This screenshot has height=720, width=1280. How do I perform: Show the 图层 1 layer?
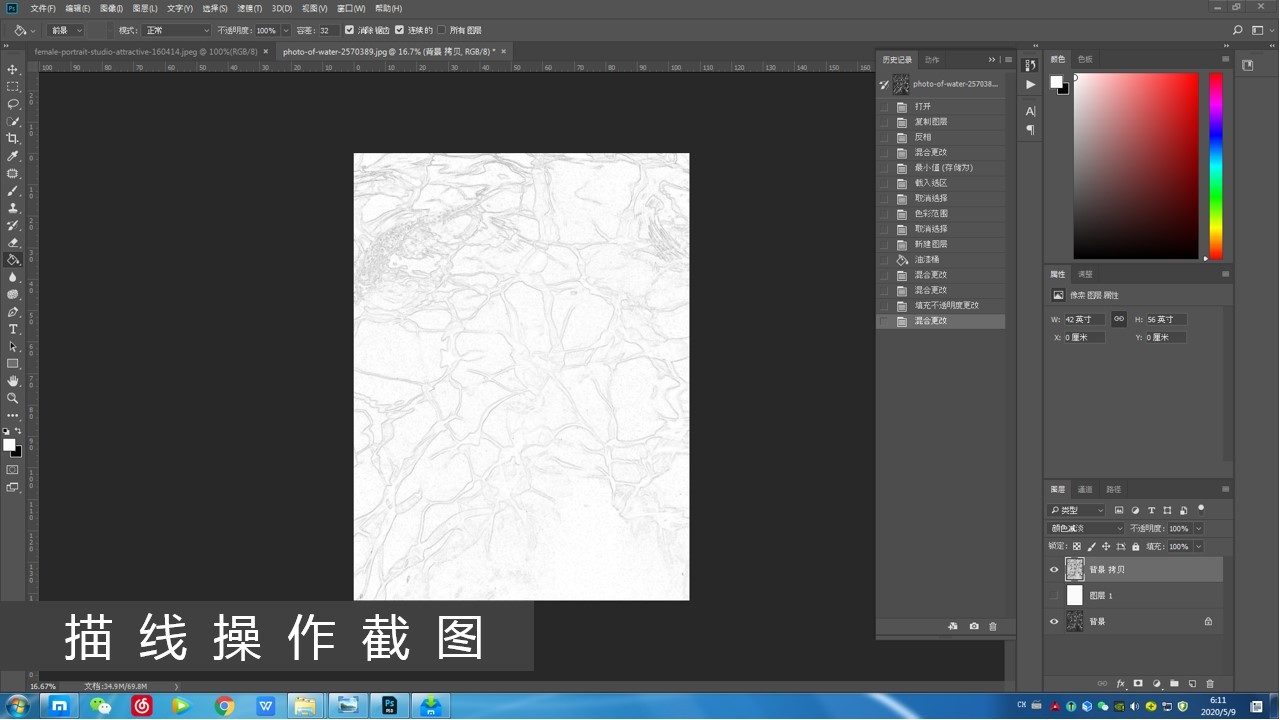(x=1053, y=596)
